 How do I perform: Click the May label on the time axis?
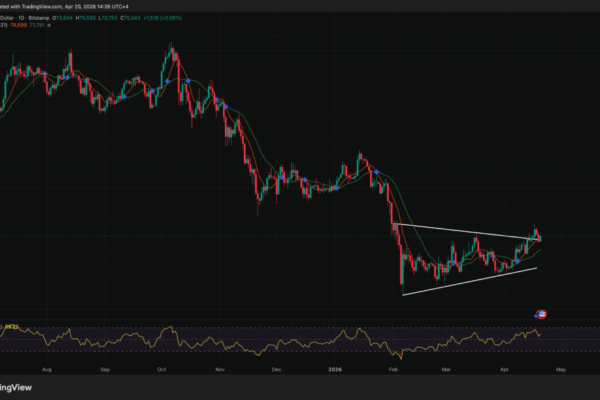coord(561,369)
